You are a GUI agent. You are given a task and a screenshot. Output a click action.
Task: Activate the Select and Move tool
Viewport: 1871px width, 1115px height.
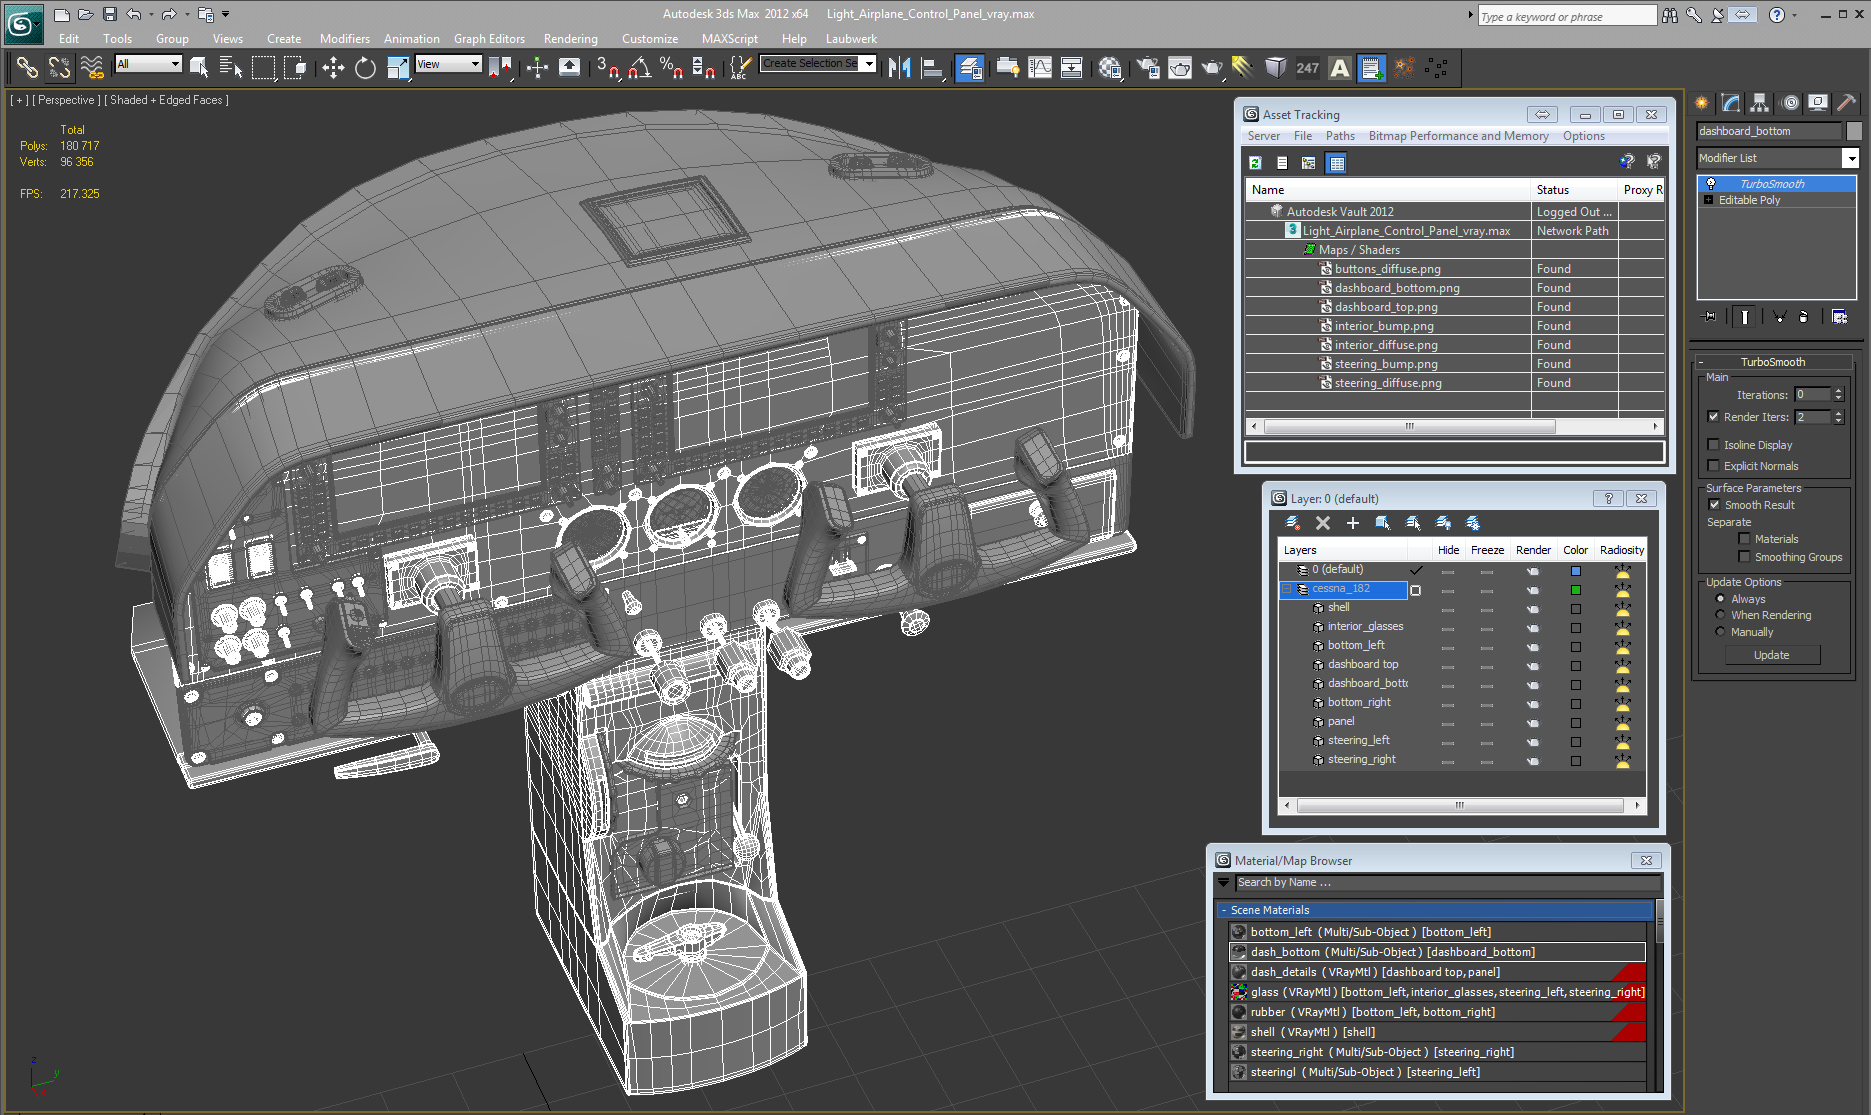point(333,68)
